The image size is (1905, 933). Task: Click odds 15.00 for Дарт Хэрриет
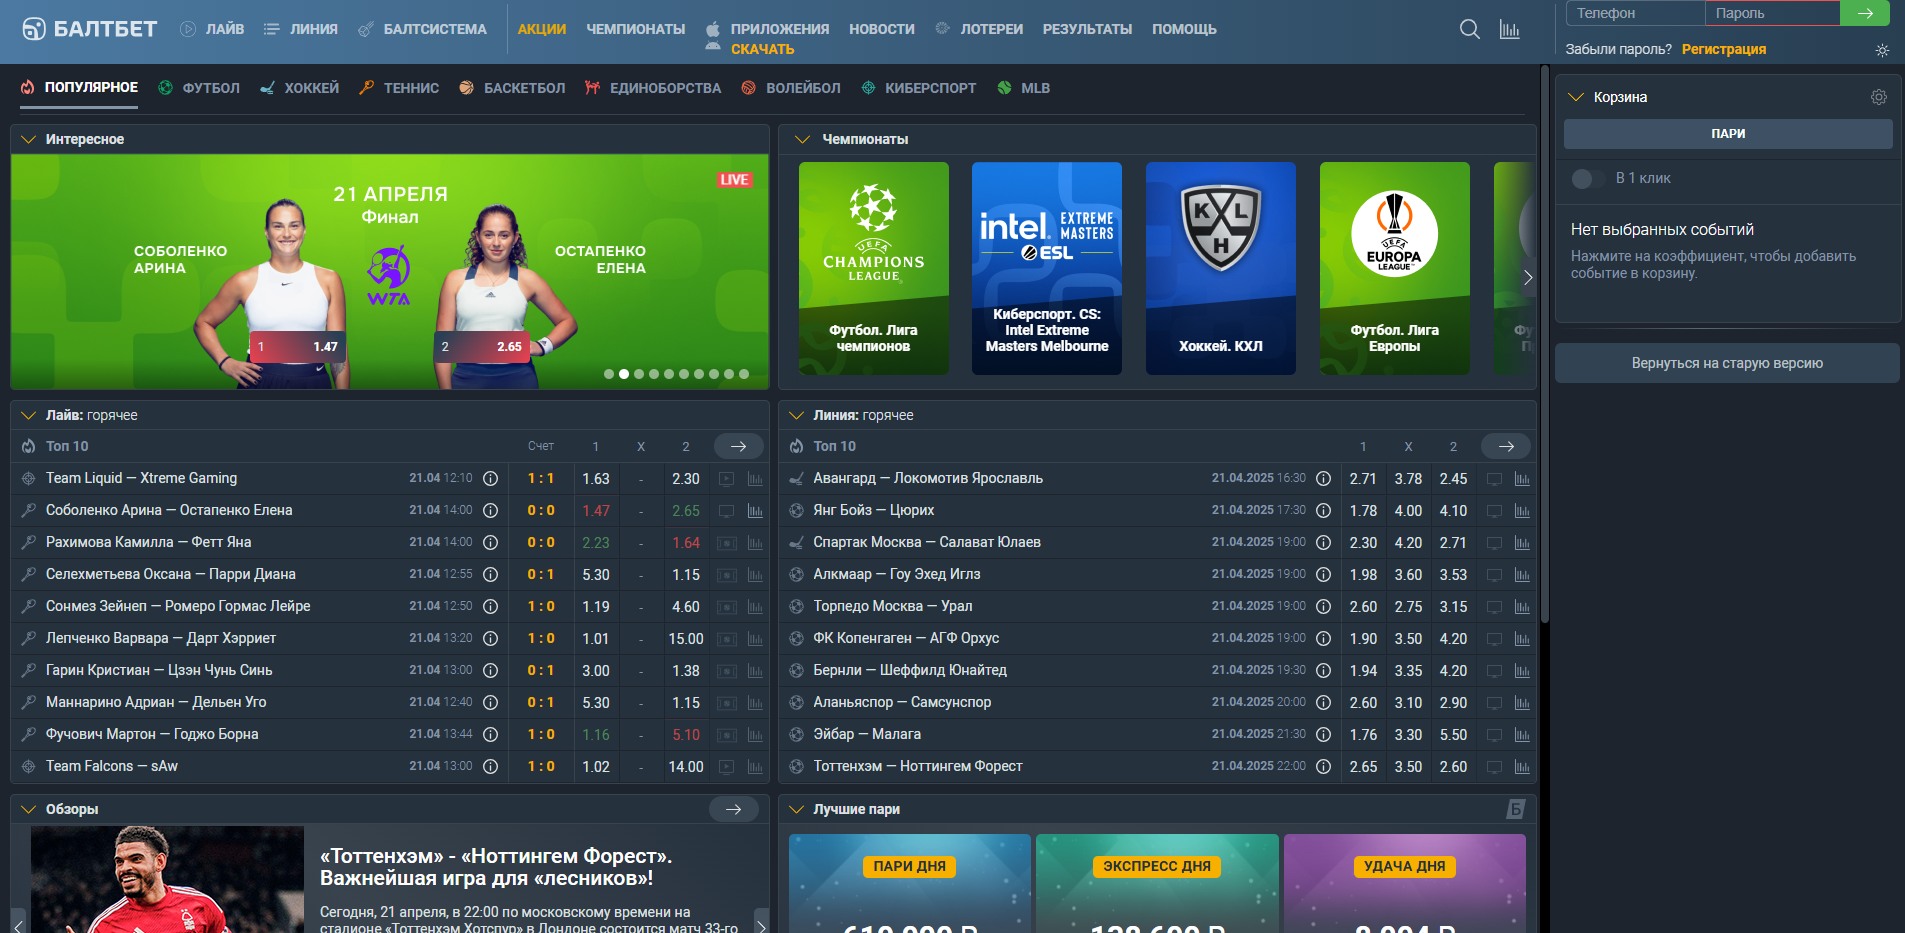pos(686,639)
